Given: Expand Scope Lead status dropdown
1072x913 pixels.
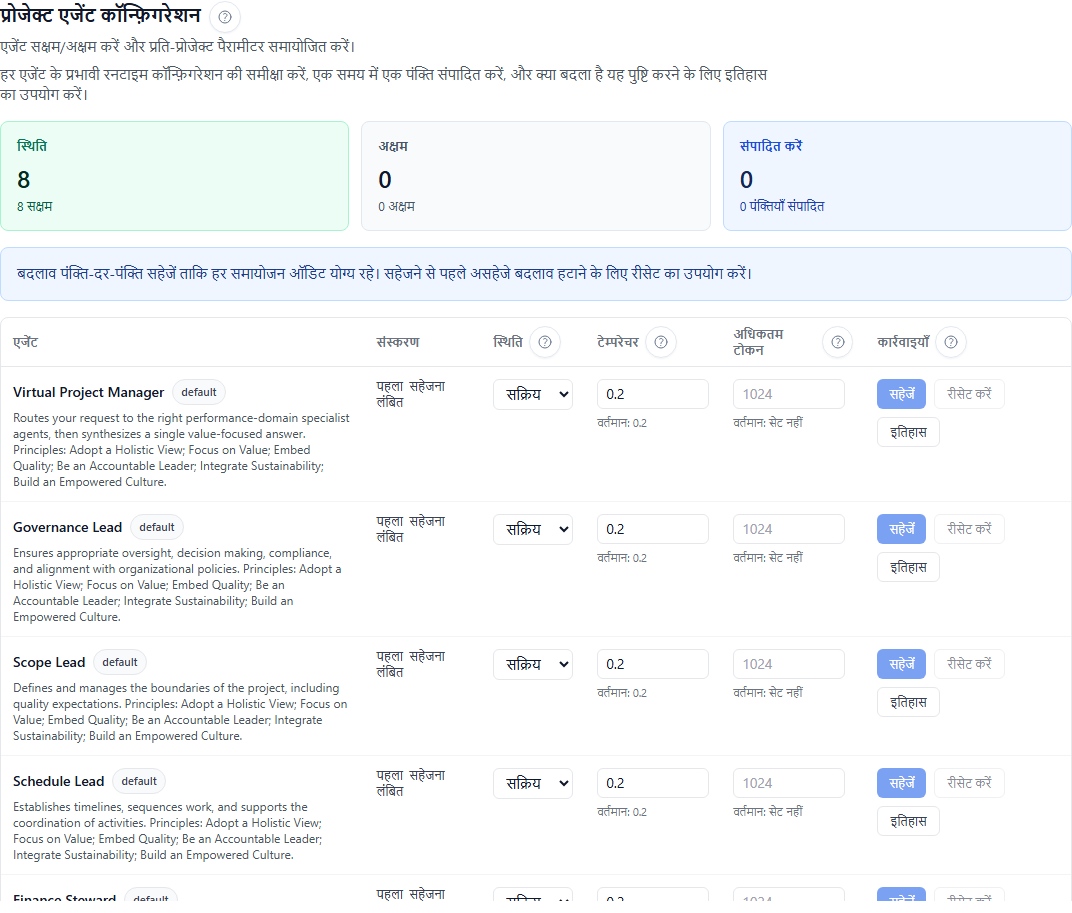Looking at the screenshot, I should point(533,664).
